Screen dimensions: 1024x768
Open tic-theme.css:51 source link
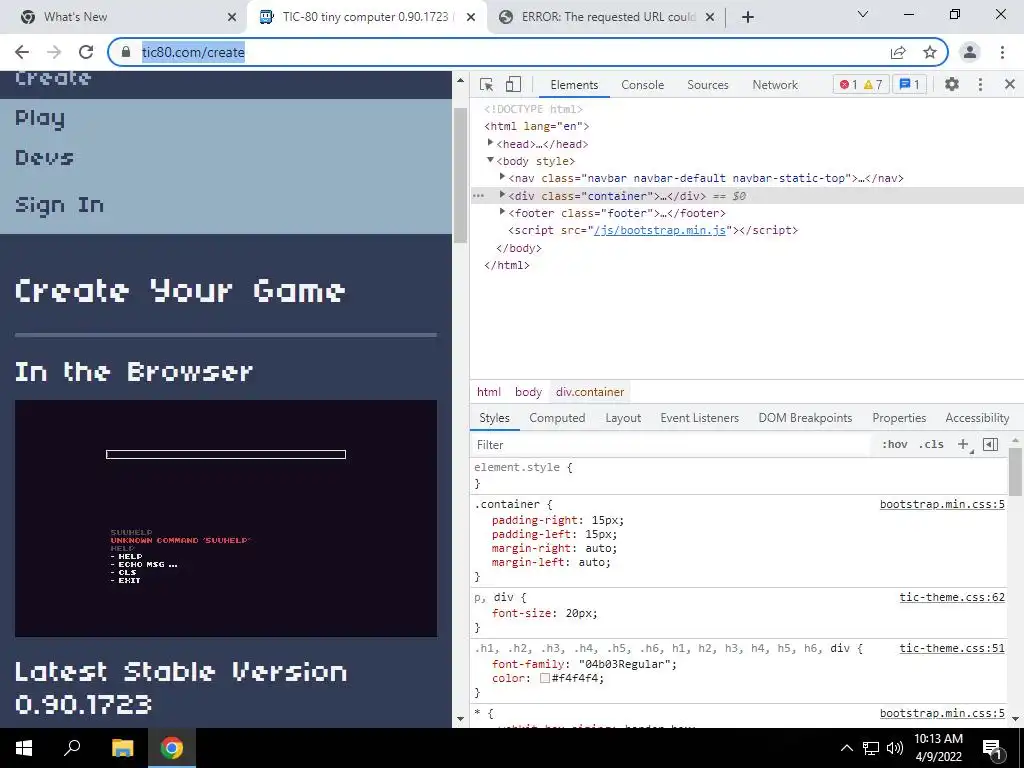(x=952, y=648)
